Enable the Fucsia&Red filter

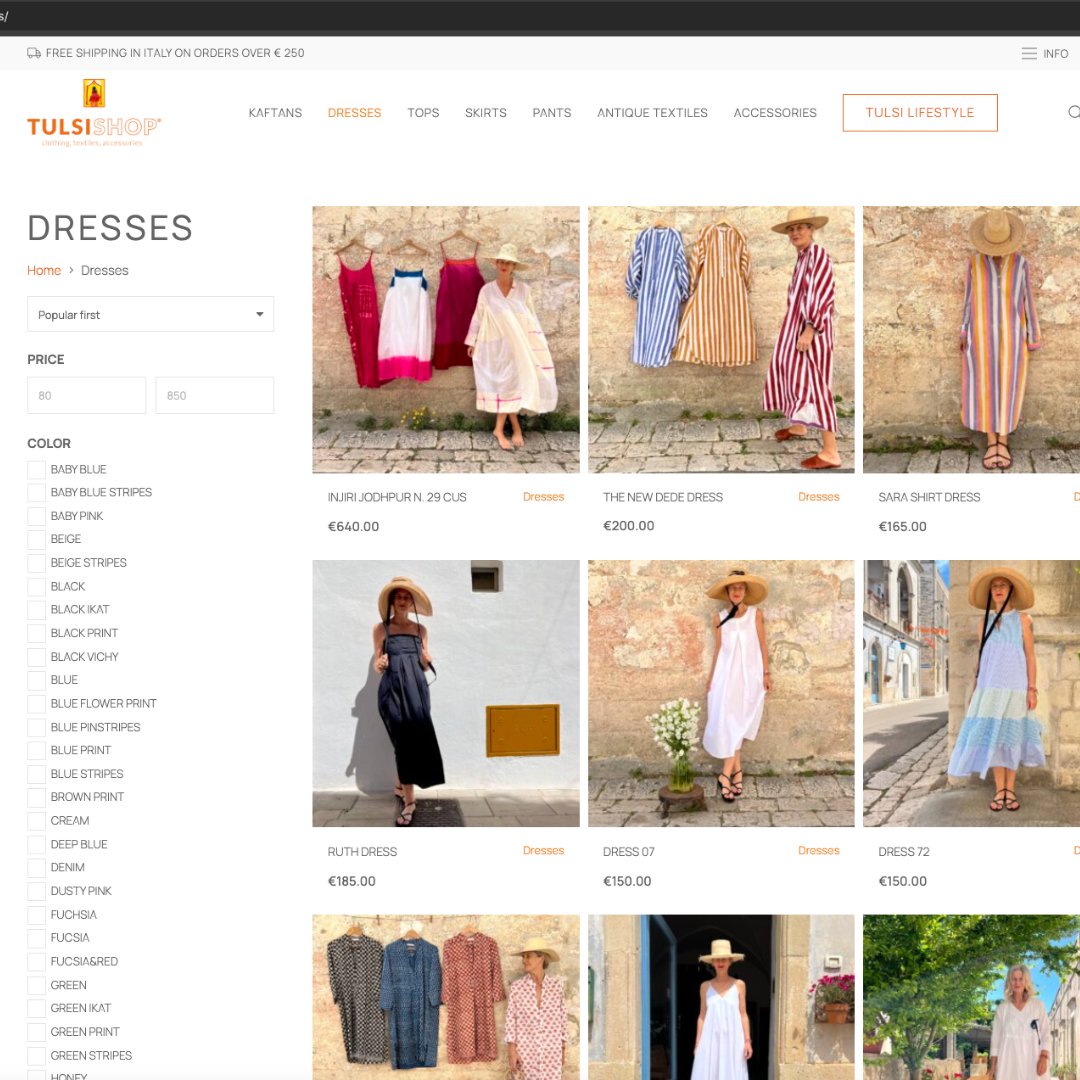[37, 962]
